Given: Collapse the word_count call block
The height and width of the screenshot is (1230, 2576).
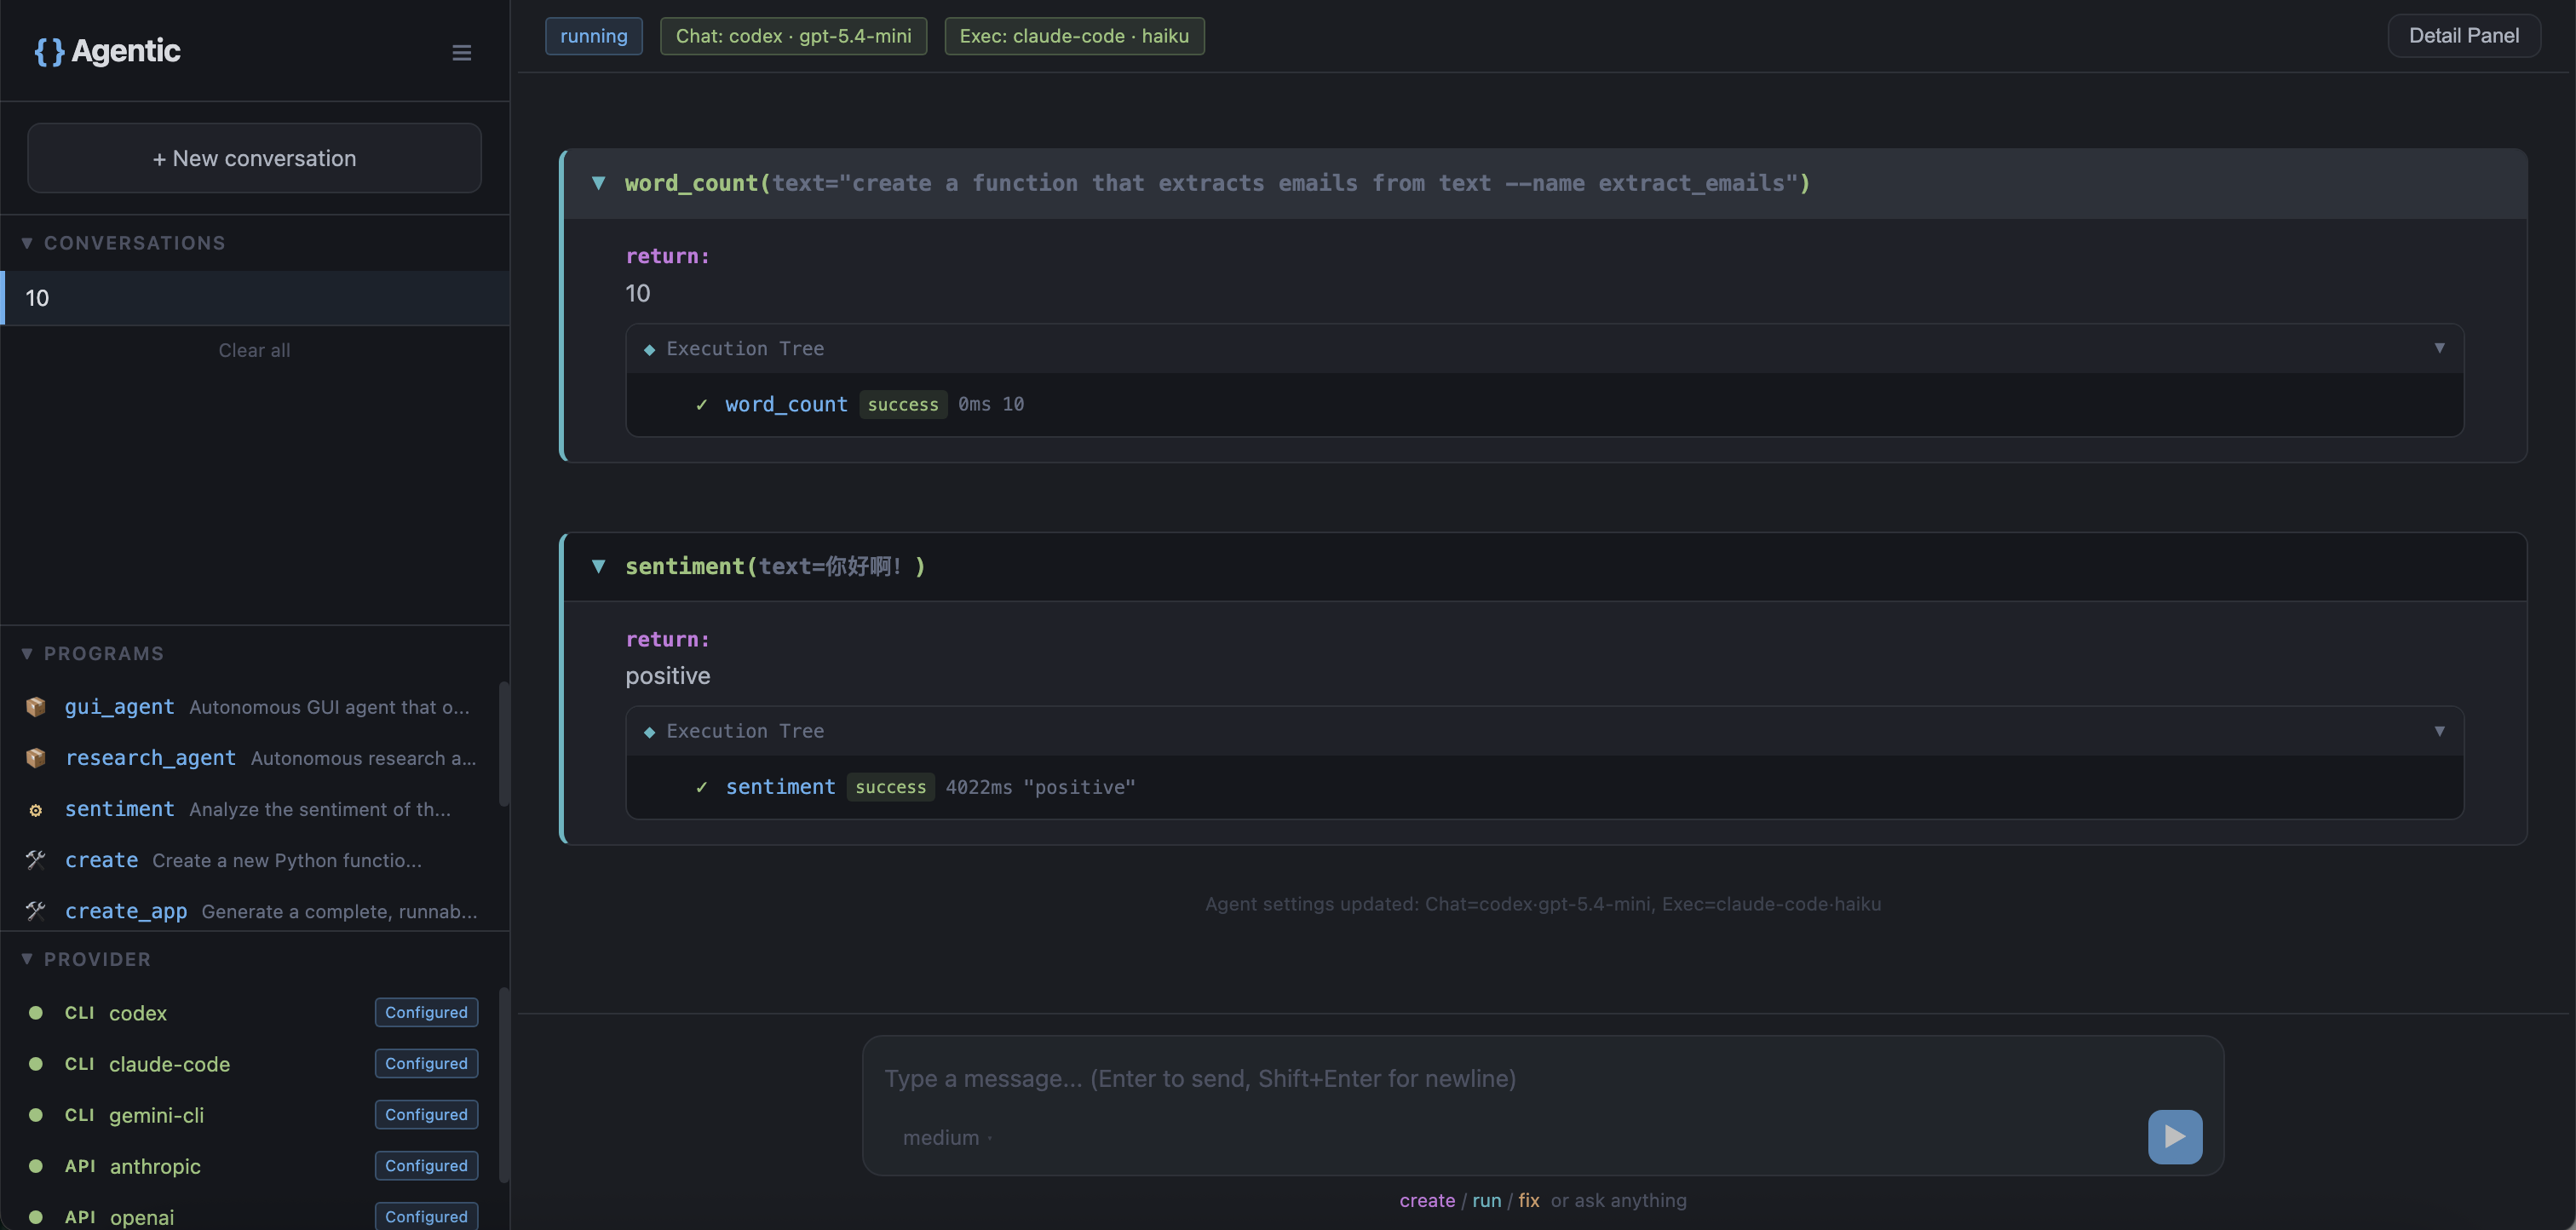Looking at the screenshot, I should tap(598, 183).
